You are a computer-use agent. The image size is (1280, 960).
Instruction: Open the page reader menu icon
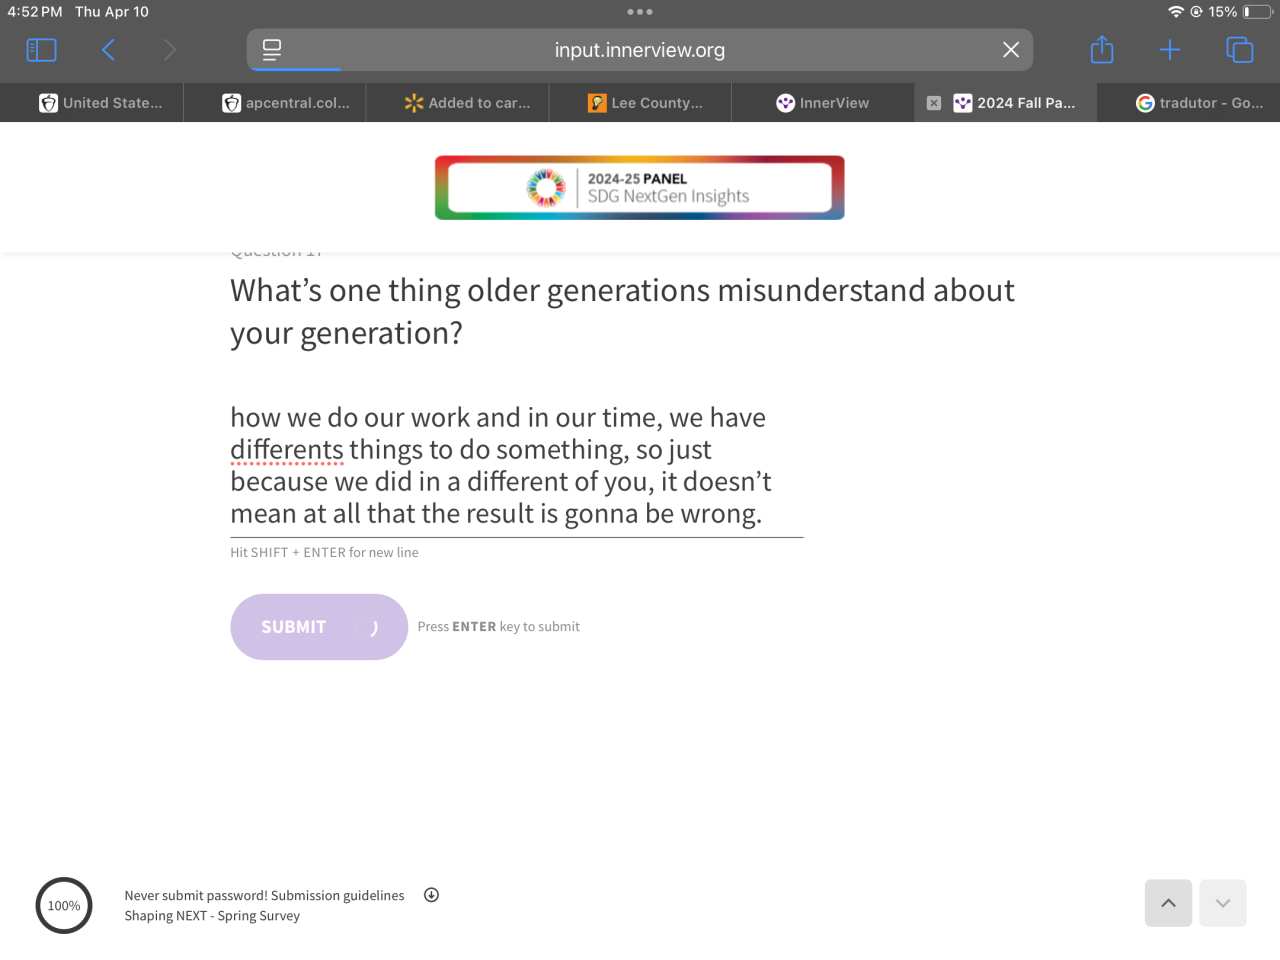pyautogui.click(x=272, y=50)
